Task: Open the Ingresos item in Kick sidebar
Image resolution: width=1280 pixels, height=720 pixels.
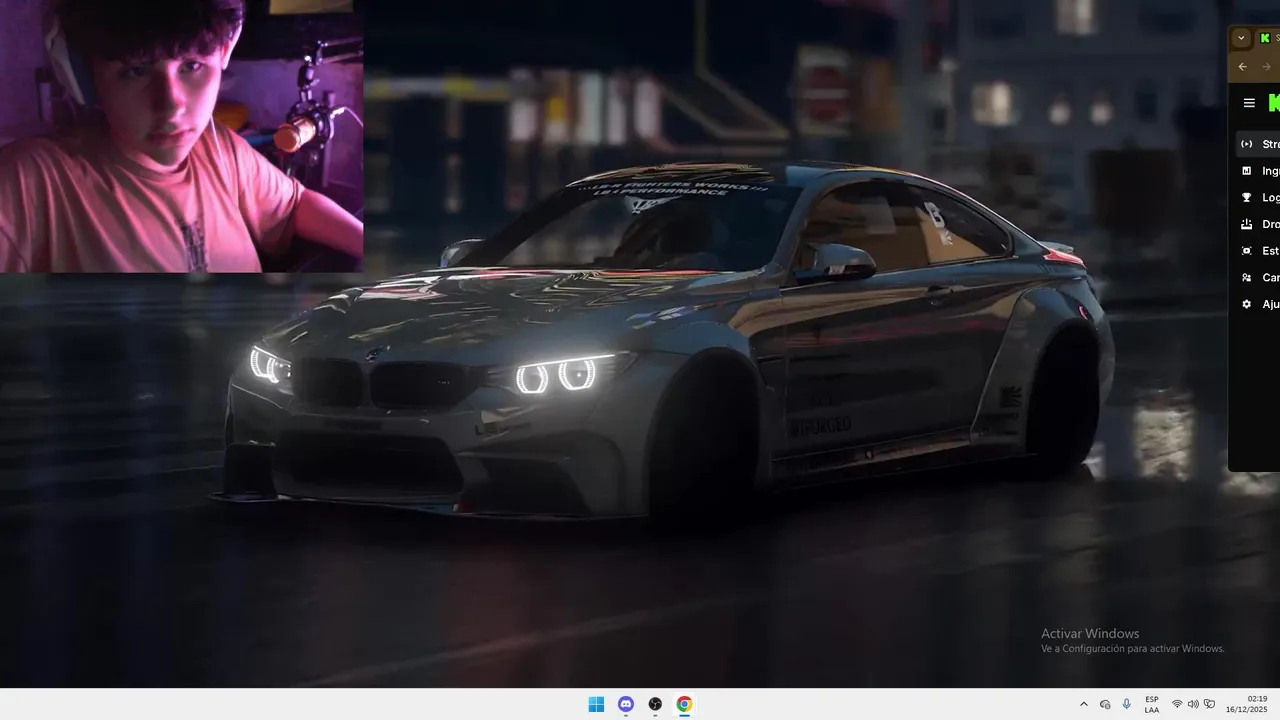Action: pos(1258,171)
